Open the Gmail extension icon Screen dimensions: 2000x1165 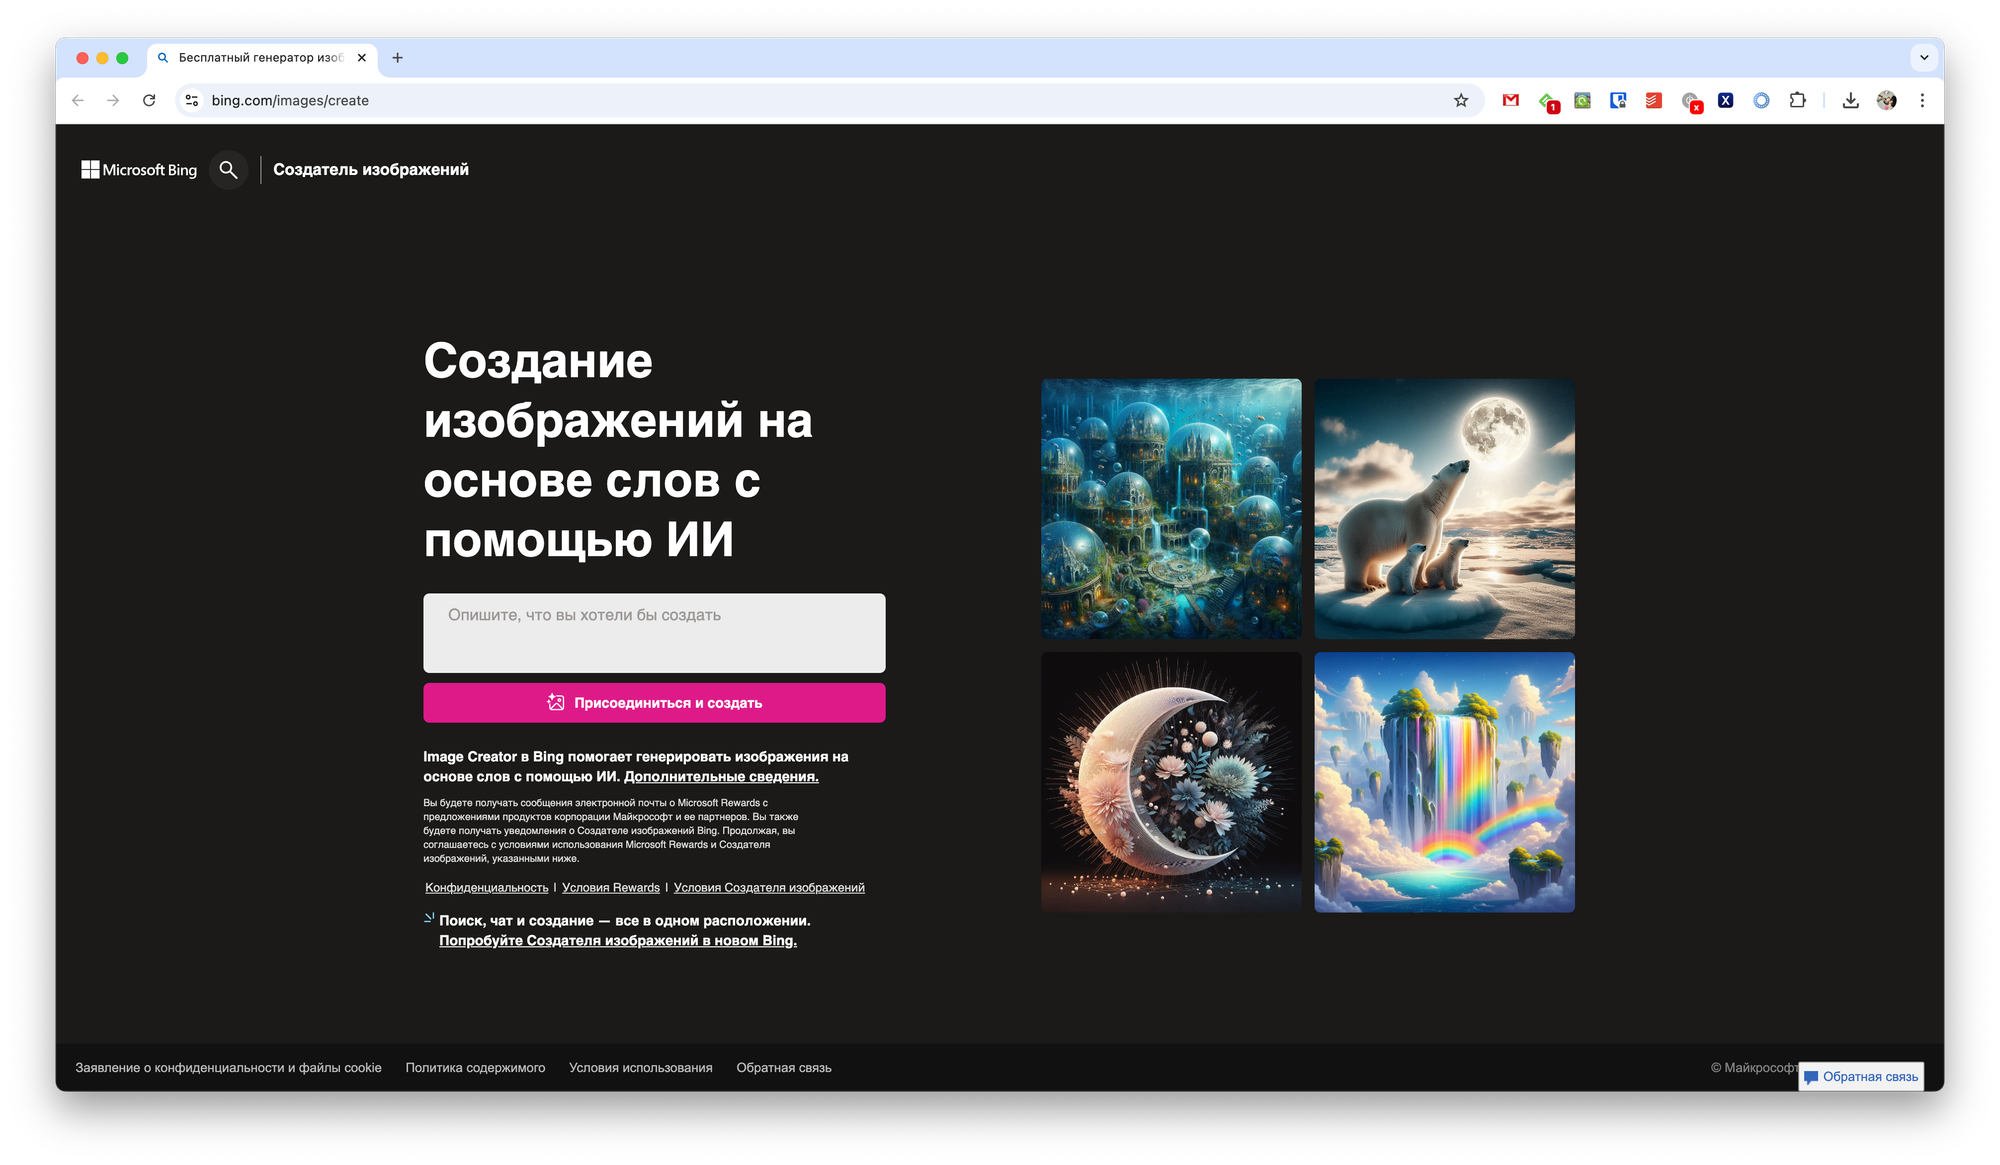(1511, 100)
